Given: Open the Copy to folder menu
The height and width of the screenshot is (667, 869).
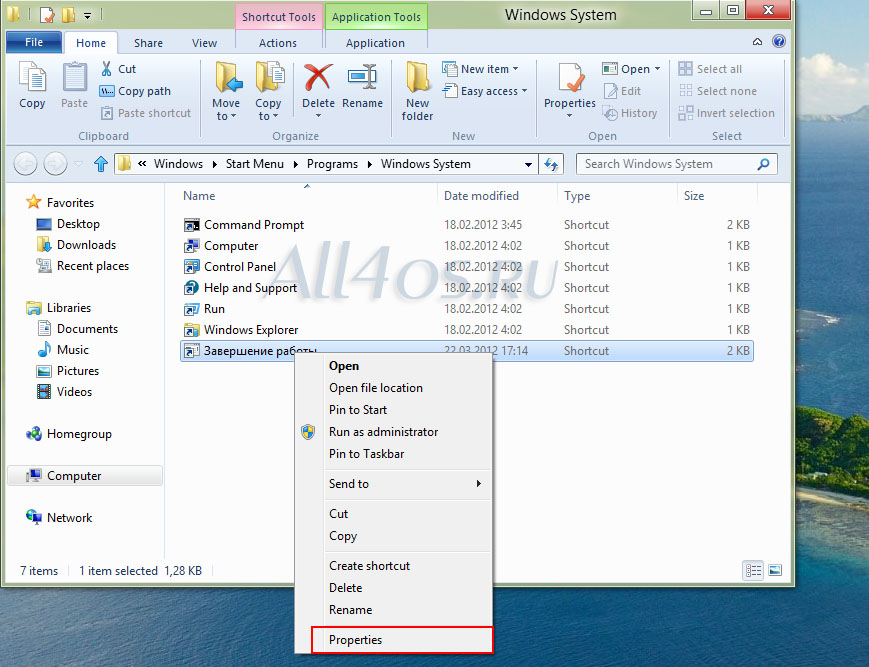Looking at the screenshot, I should tap(268, 91).
